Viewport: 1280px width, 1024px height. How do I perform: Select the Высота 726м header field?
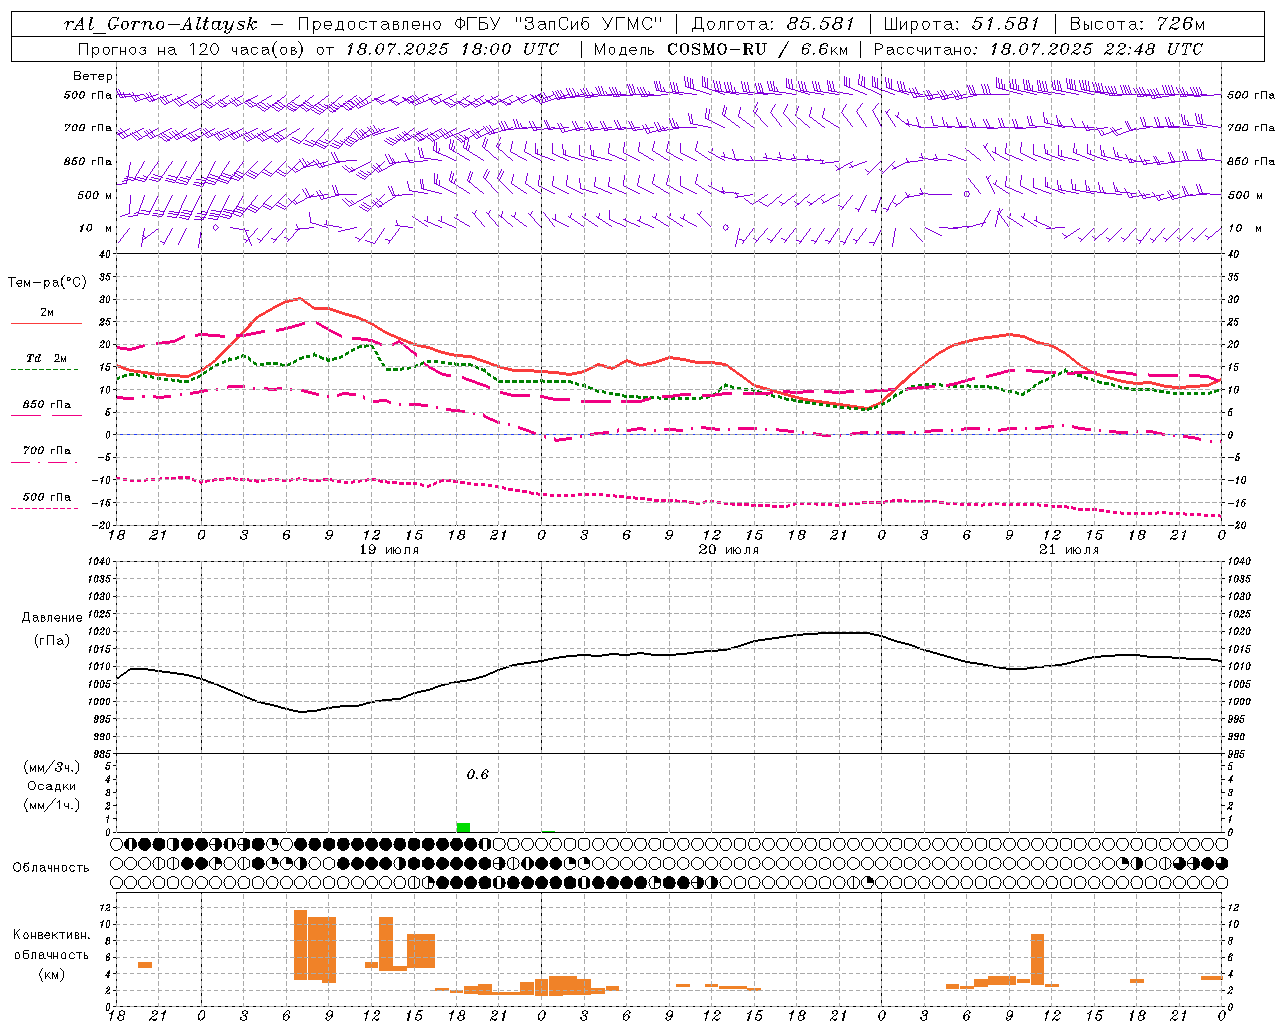(x=1137, y=24)
